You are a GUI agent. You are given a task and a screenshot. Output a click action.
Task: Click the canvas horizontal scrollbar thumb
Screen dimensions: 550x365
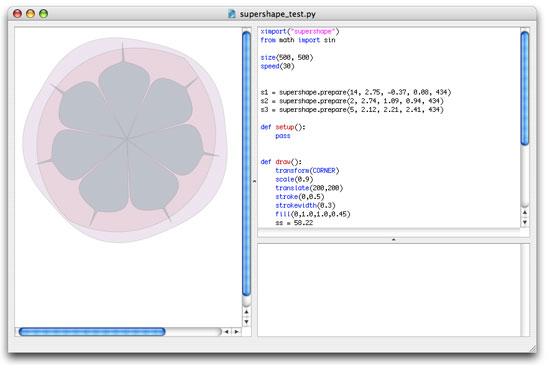point(92,332)
